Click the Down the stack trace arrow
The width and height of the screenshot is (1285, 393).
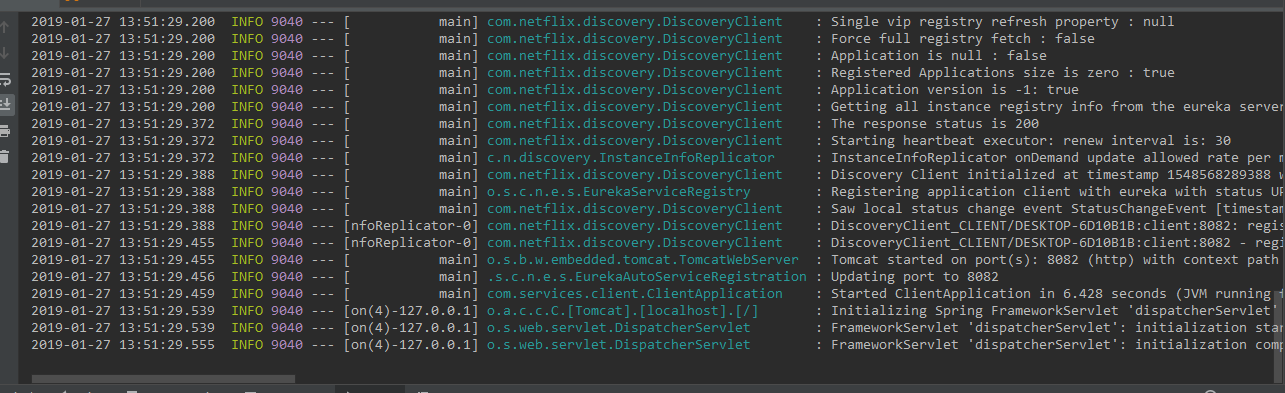click(5, 52)
